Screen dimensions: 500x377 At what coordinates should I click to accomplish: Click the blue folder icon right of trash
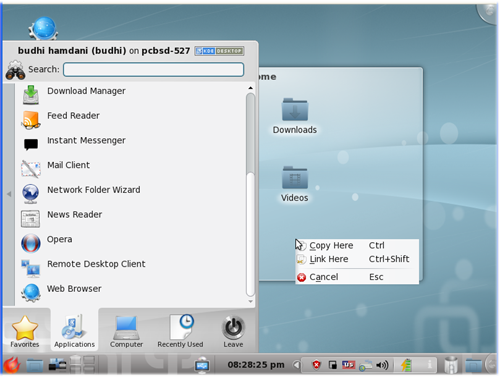[474, 366]
